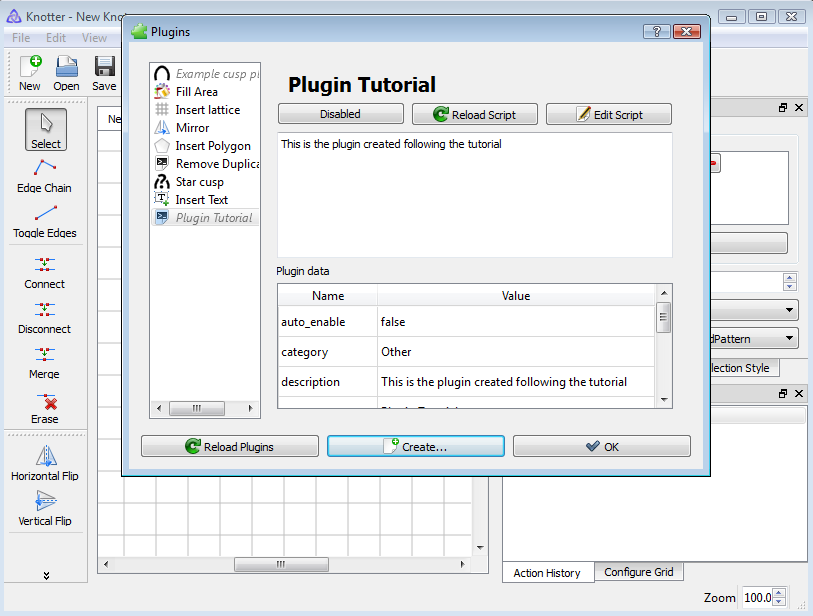Image resolution: width=813 pixels, height=616 pixels.
Task: Click the plugin data table vertical scrollbar
Action: (x=664, y=346)
